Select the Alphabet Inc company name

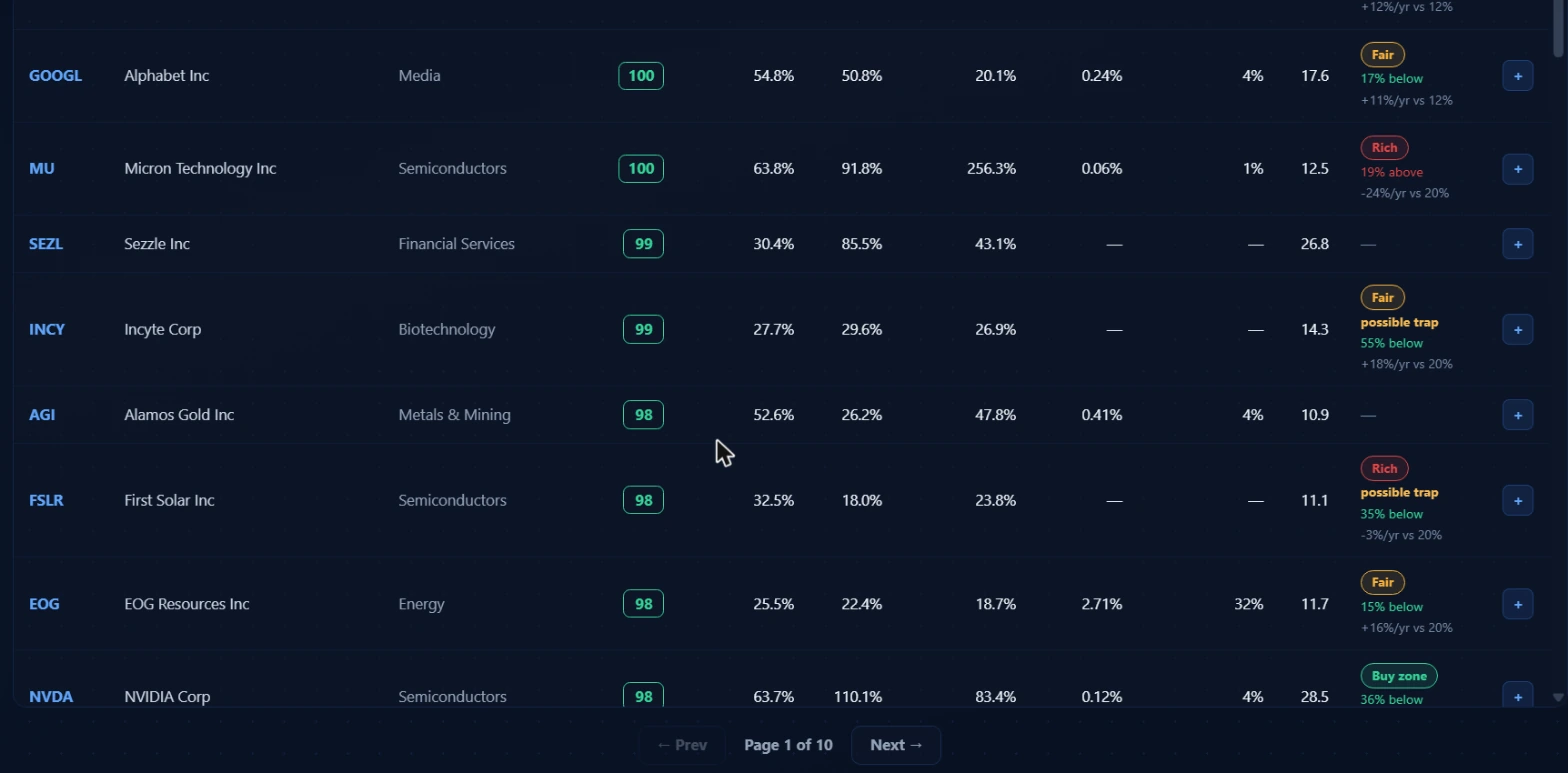(x=167, y=76)
